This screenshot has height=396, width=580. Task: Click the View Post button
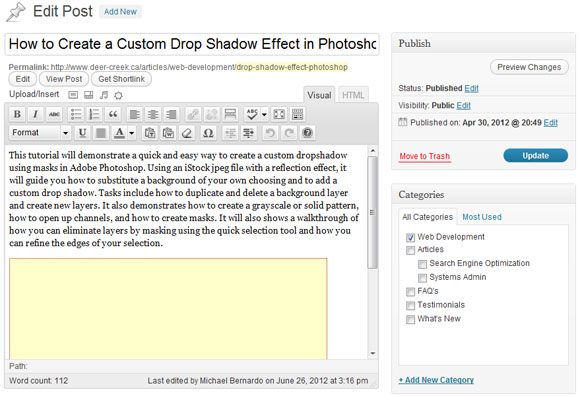click(x=64, y=79)
